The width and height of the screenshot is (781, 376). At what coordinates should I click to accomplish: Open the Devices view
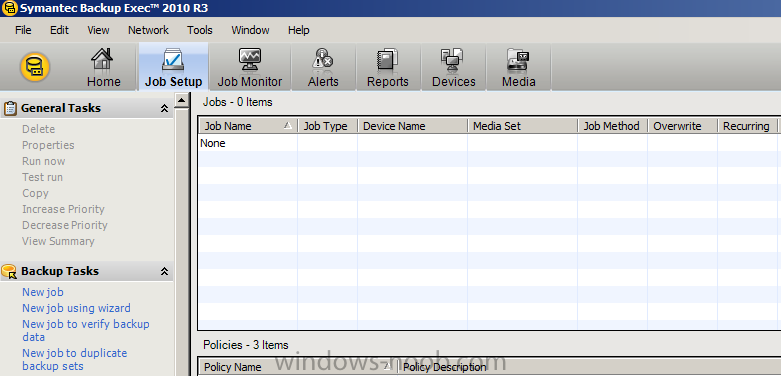point(453,67)
